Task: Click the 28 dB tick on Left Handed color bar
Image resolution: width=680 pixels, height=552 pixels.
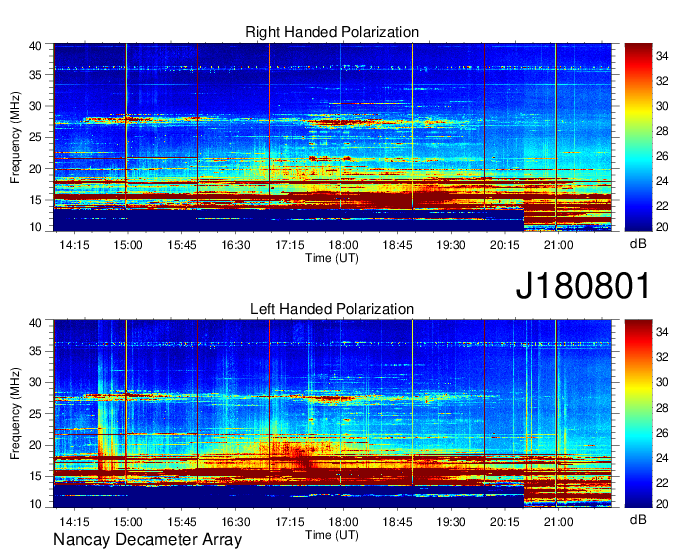Action: (x=662, y=408)
